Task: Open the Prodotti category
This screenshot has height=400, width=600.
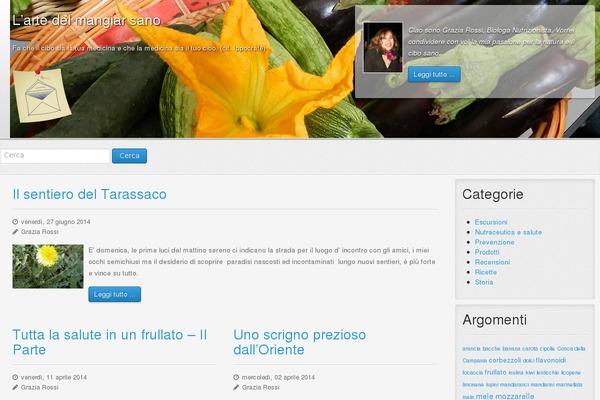Action: coord(487,252)
